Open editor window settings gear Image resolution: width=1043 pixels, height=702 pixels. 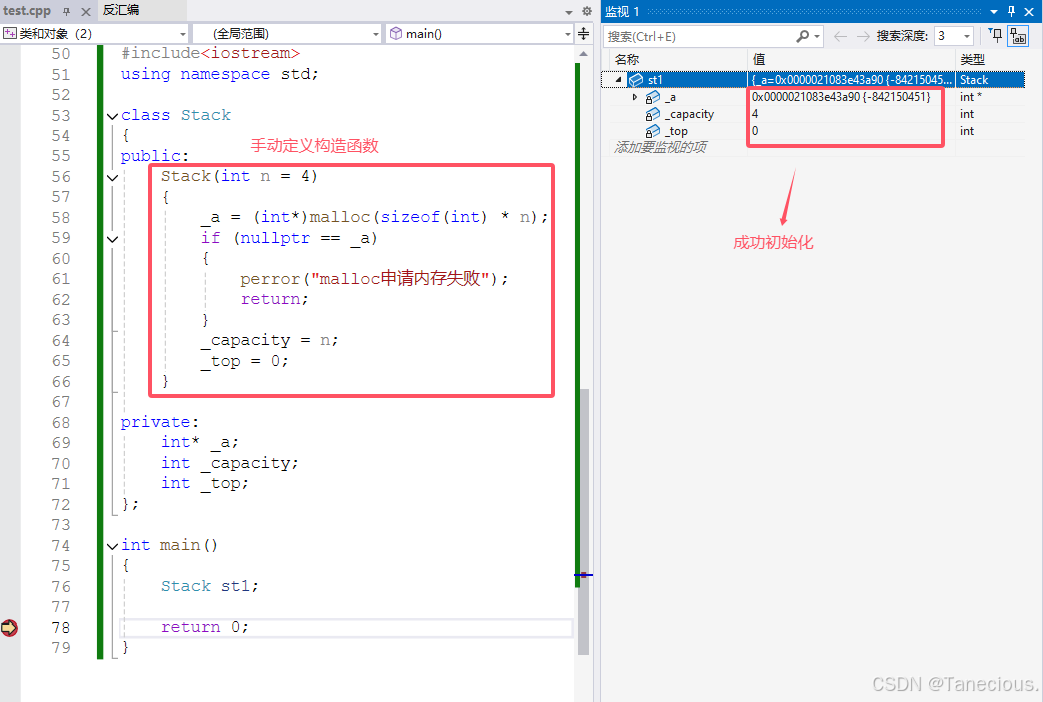(x=587, y=11)
